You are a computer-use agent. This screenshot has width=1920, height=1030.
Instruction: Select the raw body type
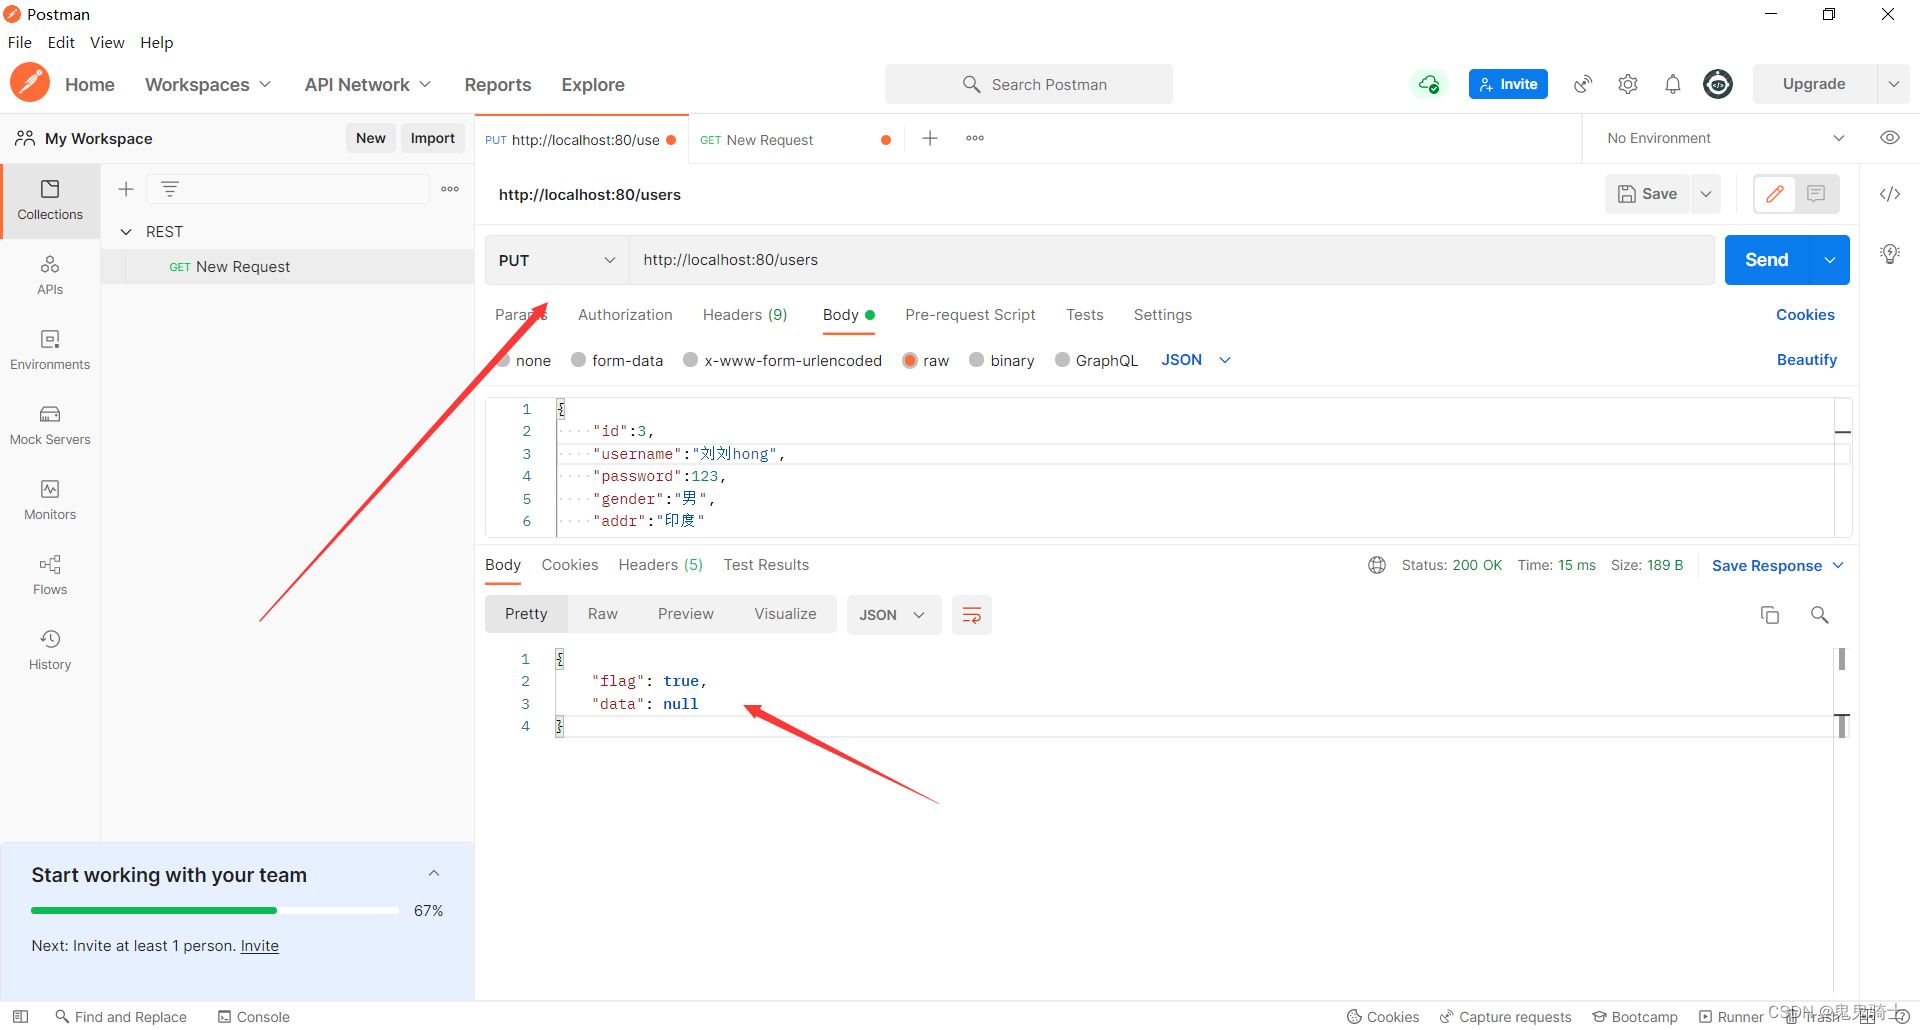910,360
